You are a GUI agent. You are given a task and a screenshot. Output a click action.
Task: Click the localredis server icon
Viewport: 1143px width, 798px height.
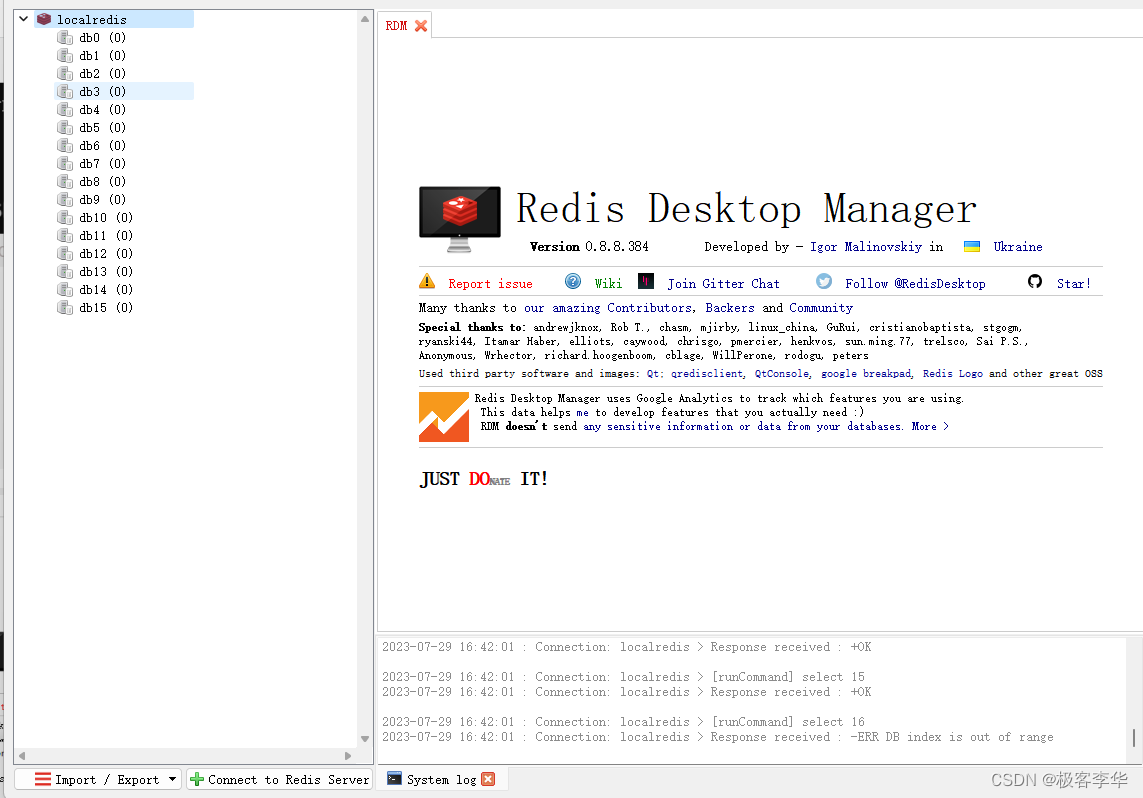[44, 19]
